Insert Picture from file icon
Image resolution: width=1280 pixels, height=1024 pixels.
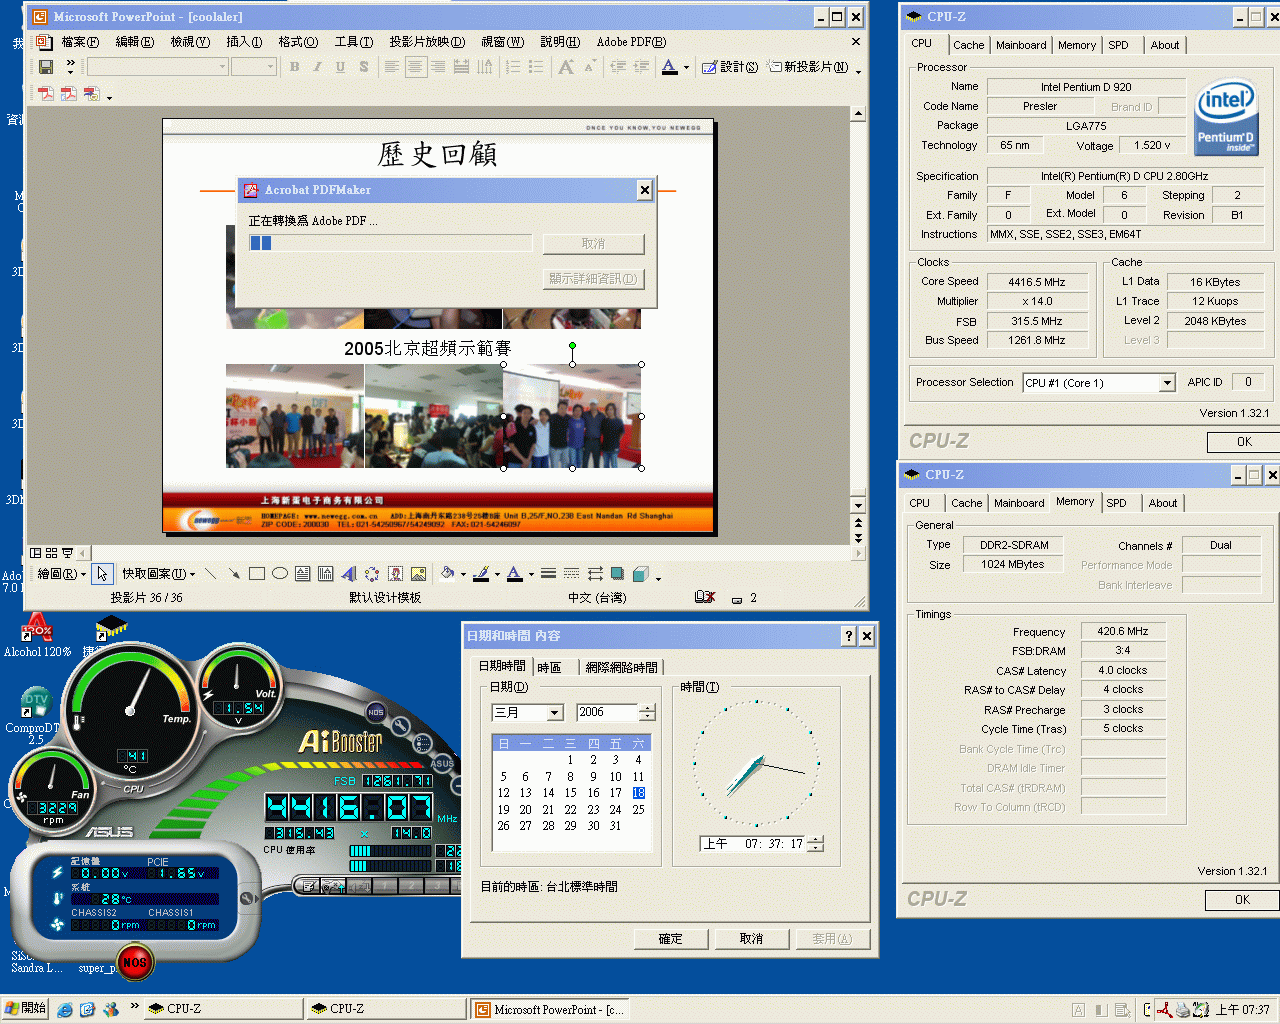[x=418, y=574]
